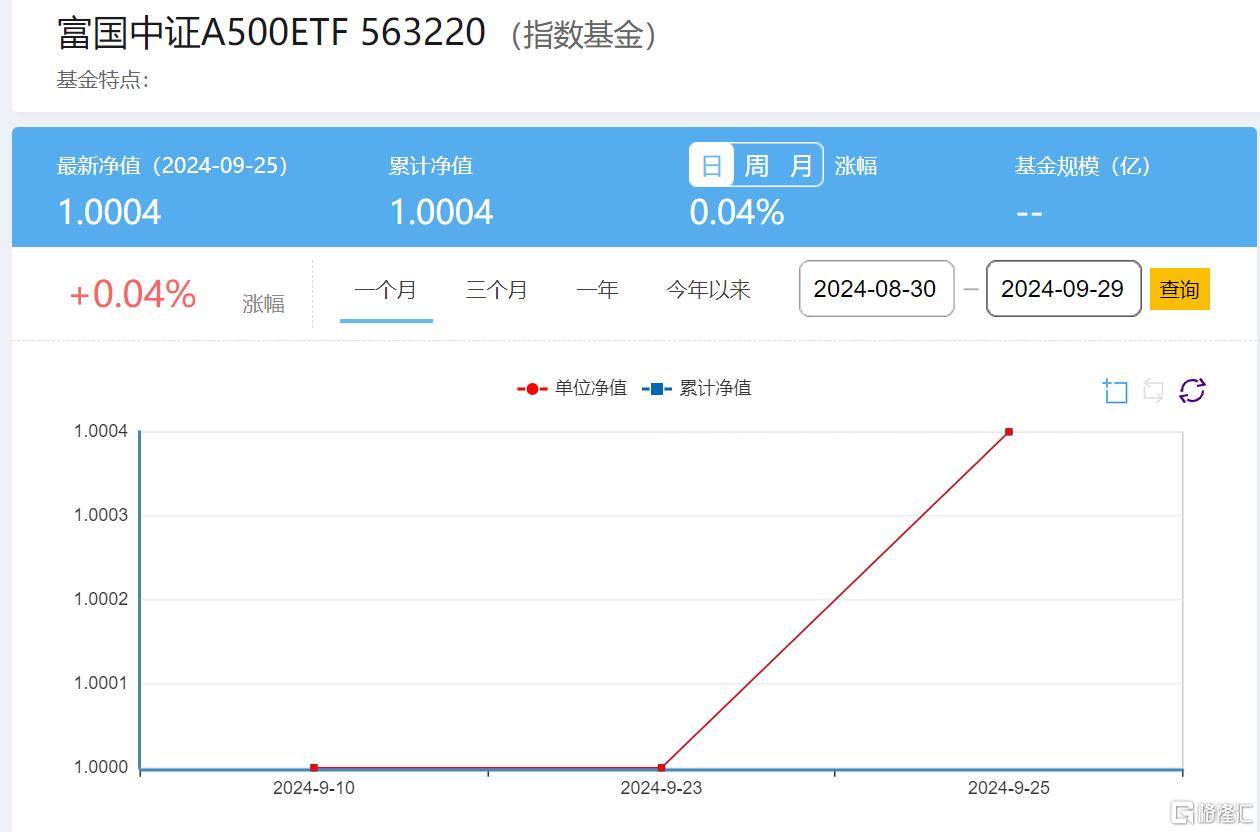Screen dimensions: 1260x832
Task: Select the 月 interval tab
Action: point(800,164)
